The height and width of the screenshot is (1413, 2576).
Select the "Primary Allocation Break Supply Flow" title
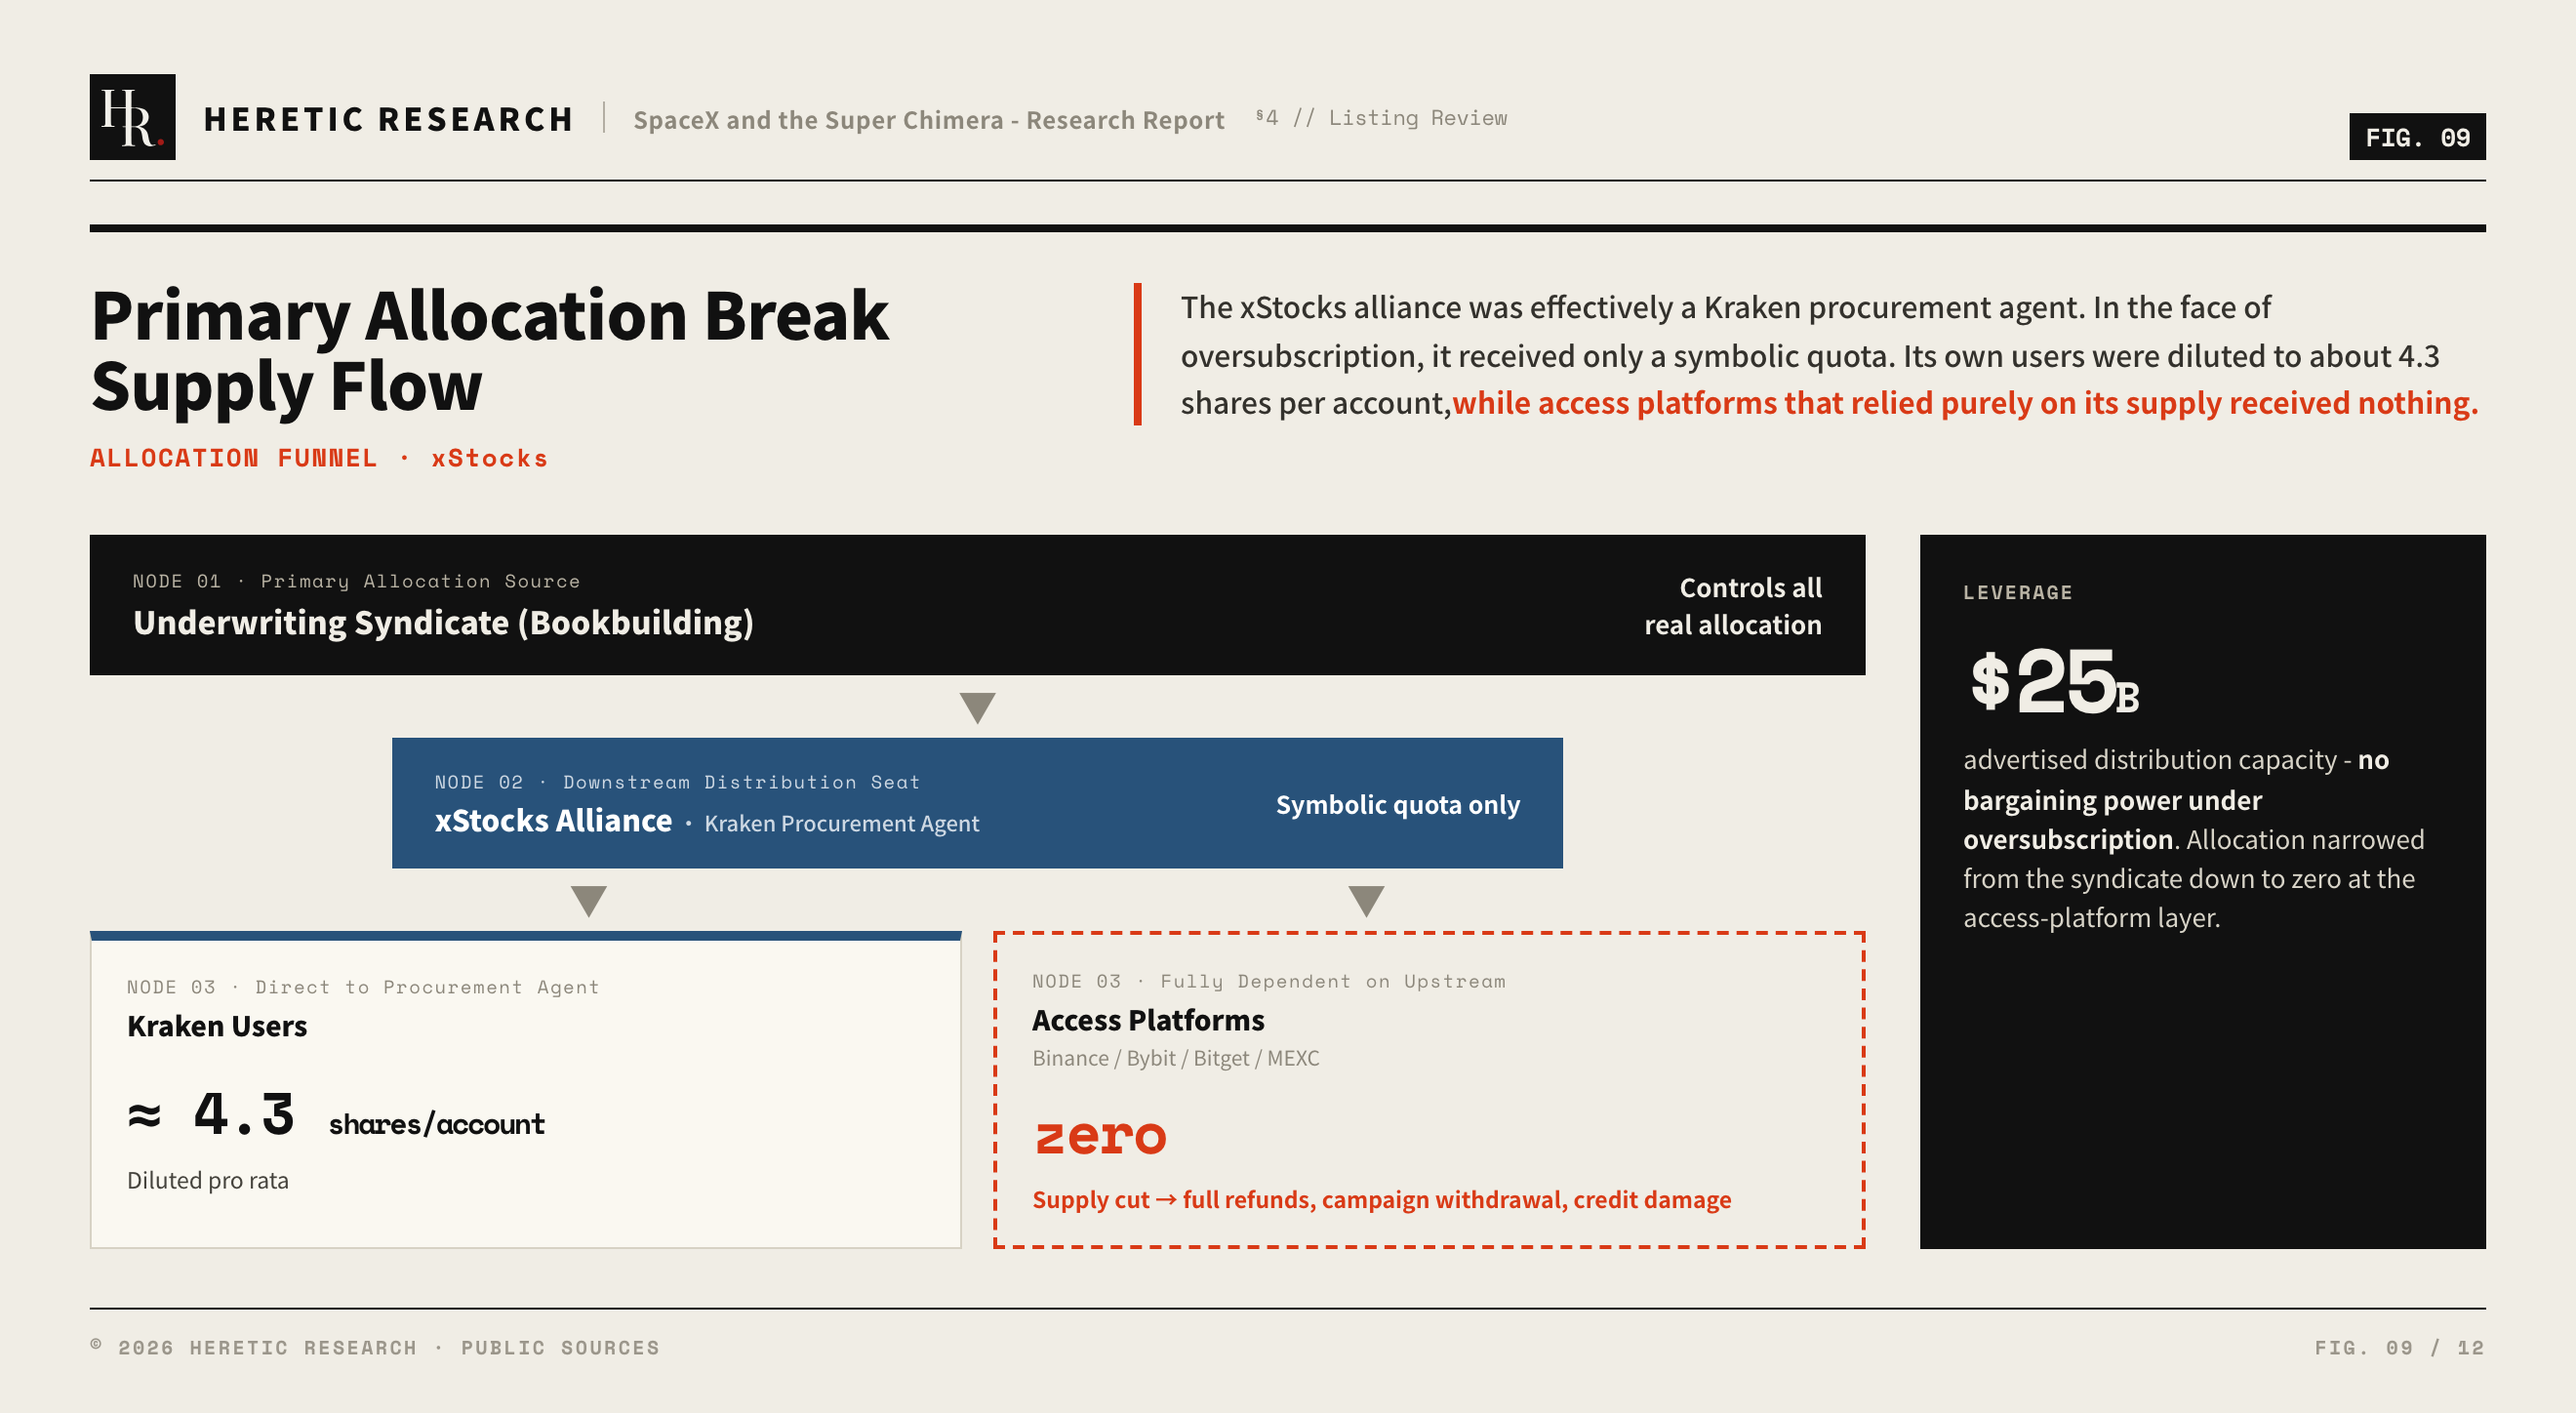click(490, 350)
